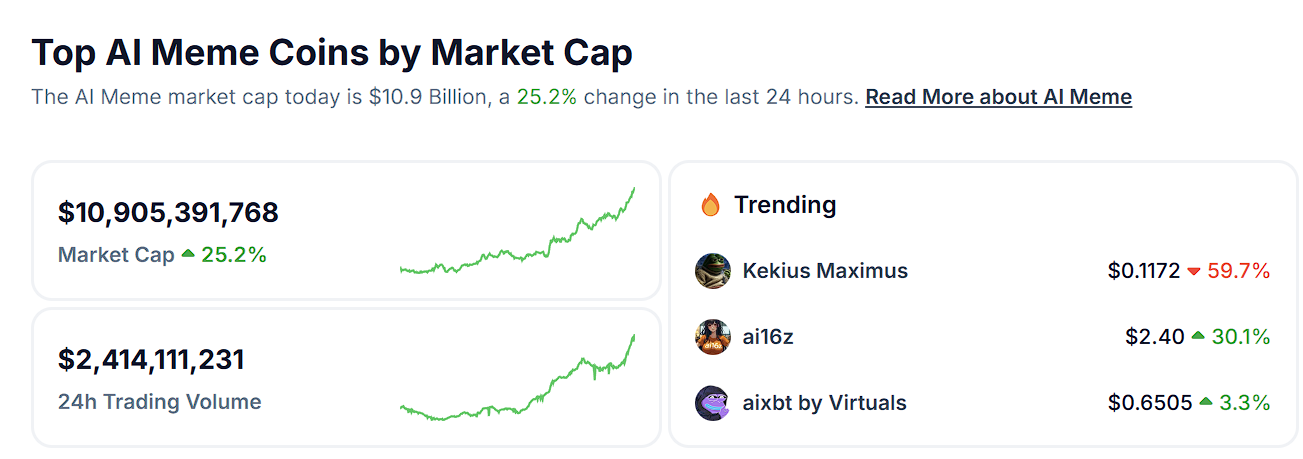Click the Kekius Maximus coin avatar icon
The image size is (1303, 459).
(713, 271)
